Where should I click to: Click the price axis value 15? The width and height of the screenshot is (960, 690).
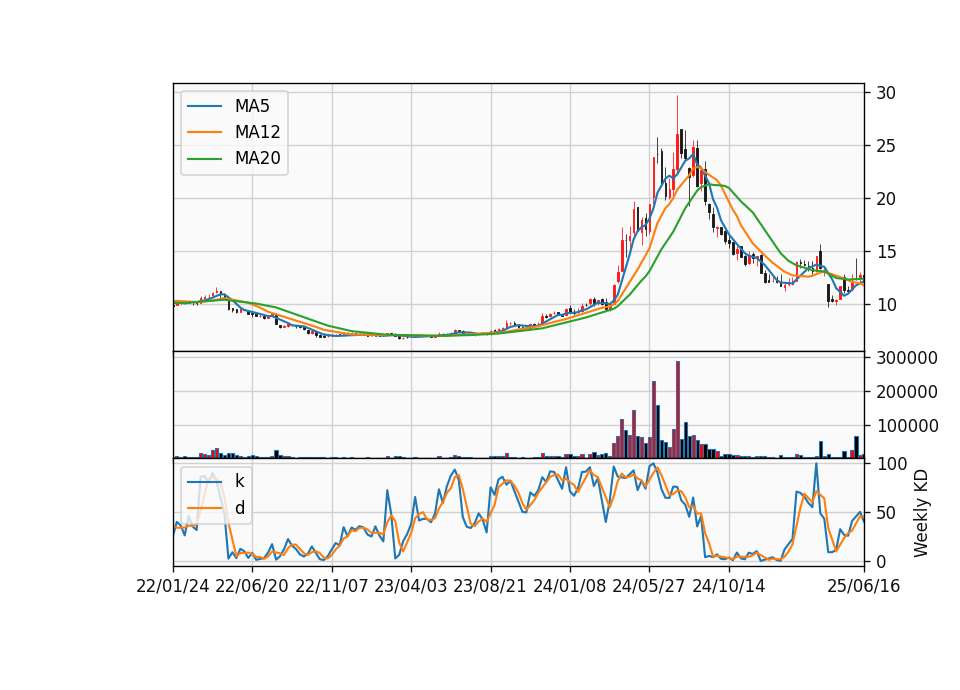click(x=886, y=252)
